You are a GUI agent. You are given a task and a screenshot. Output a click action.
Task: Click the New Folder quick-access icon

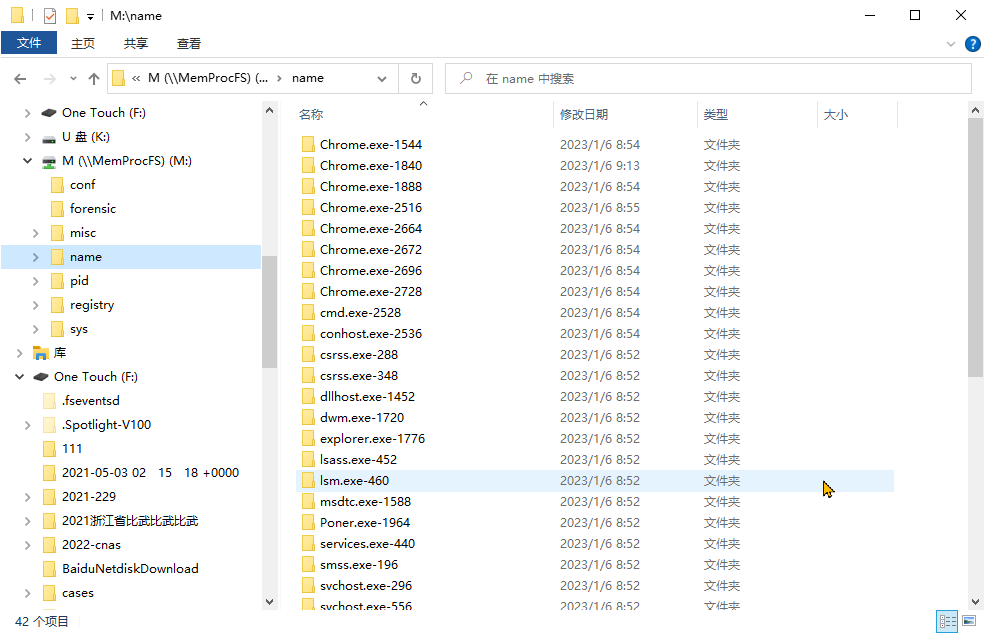72,16
